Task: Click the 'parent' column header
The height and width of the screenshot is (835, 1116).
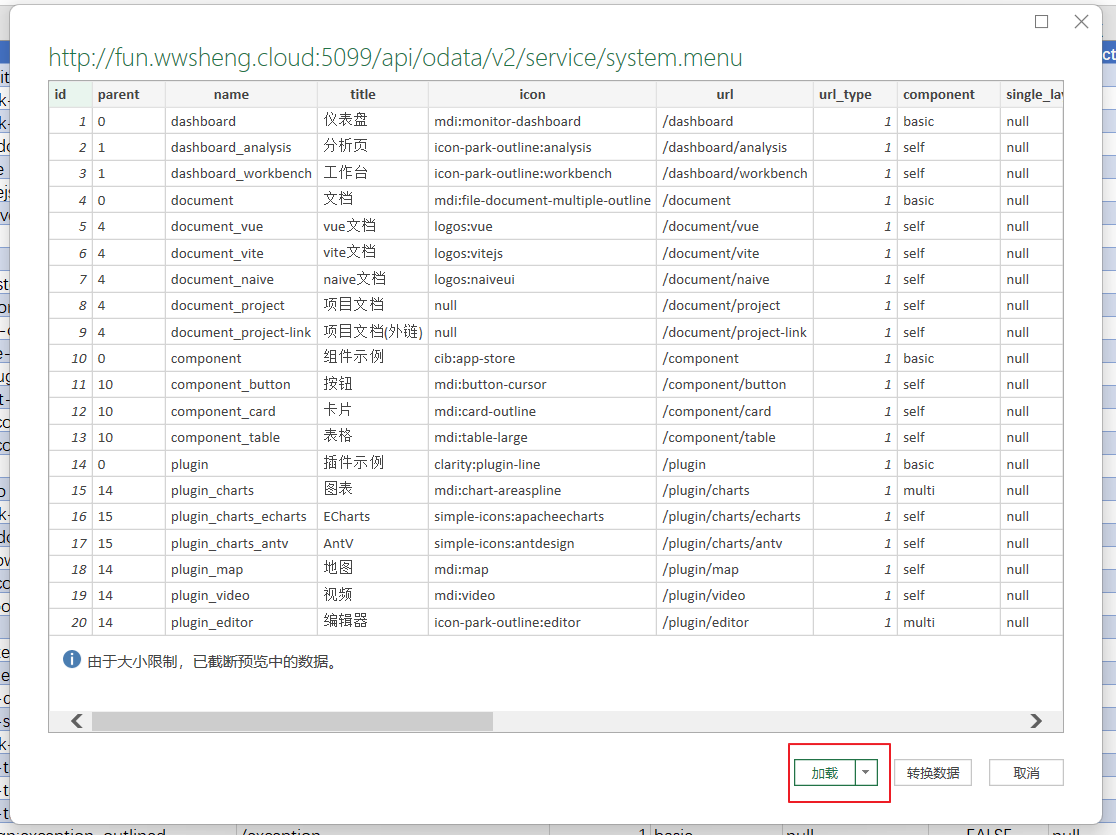Action: [118, 95]
